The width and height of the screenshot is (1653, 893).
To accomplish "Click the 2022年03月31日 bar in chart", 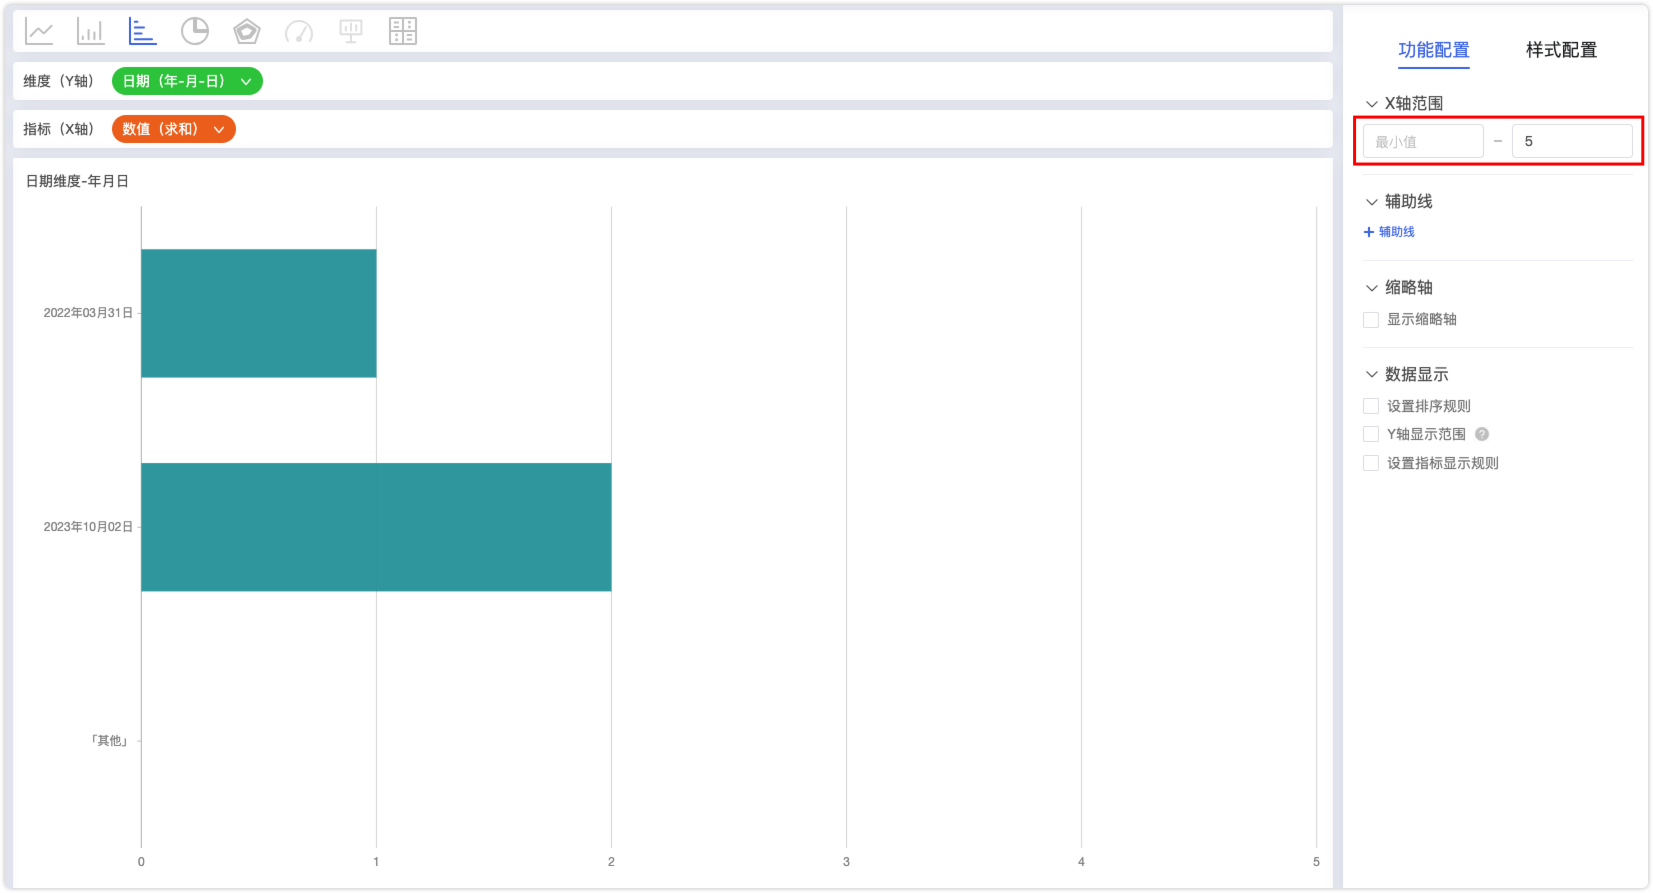I will coord(259,313).
